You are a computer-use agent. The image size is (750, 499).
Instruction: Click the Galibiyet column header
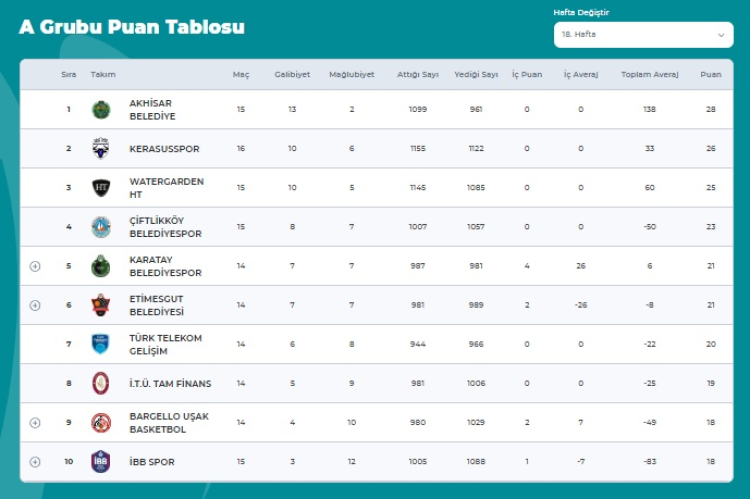tap(292, 75)
